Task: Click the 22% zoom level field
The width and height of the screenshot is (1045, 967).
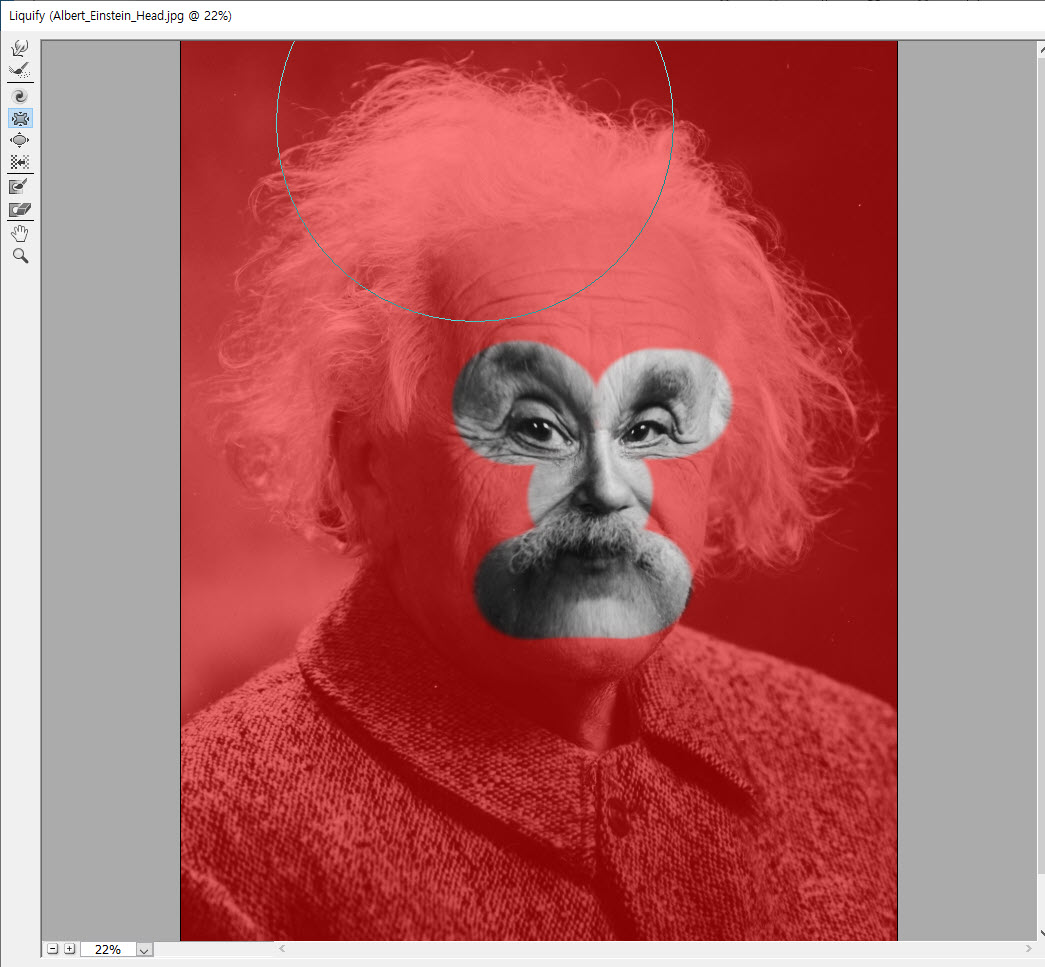Action: [x=108, y=949]
